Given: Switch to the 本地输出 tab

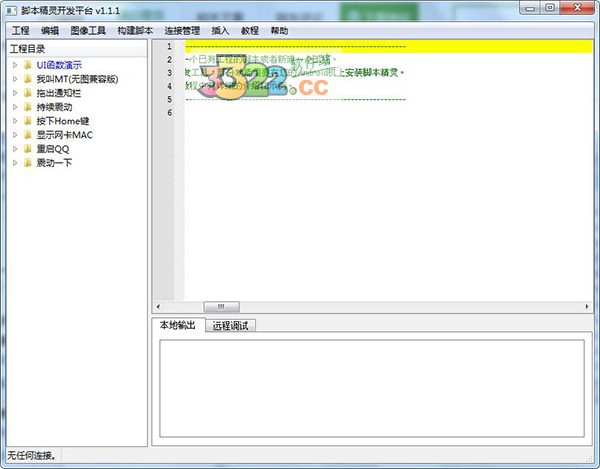Looking at the screenshot, I should [x=178, y=325].
